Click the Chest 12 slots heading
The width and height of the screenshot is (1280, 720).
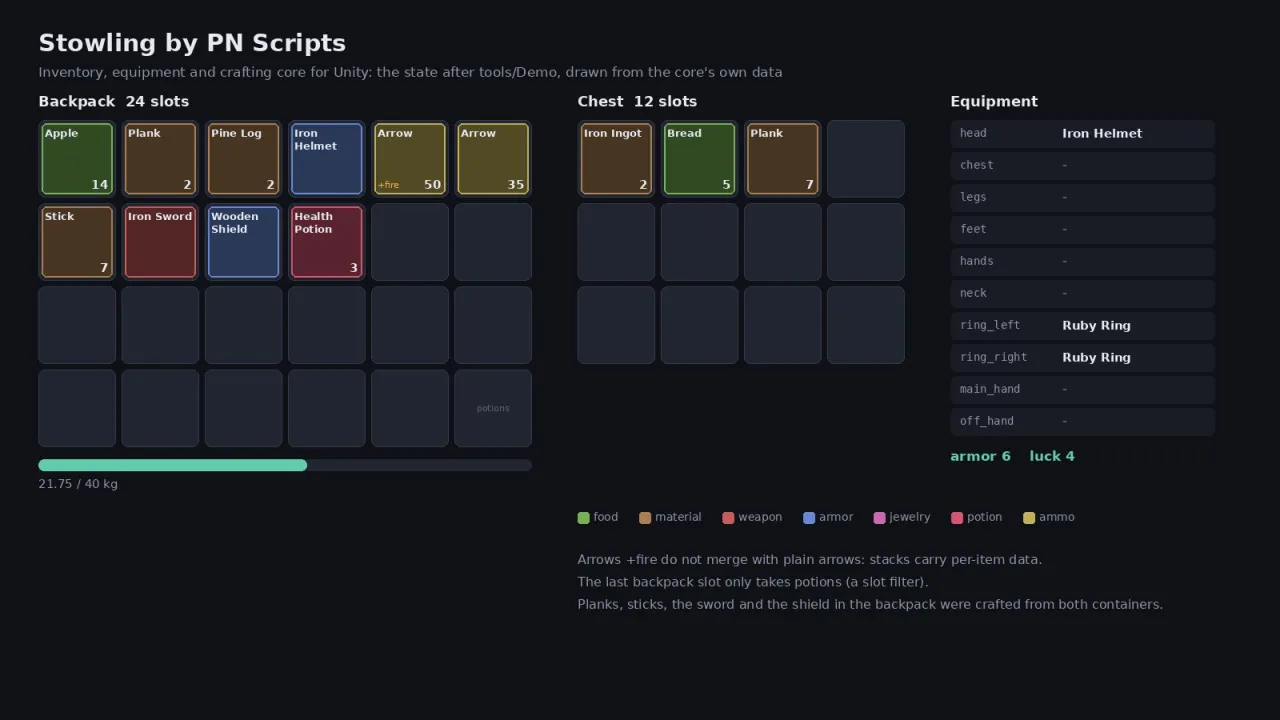(637, 102)
